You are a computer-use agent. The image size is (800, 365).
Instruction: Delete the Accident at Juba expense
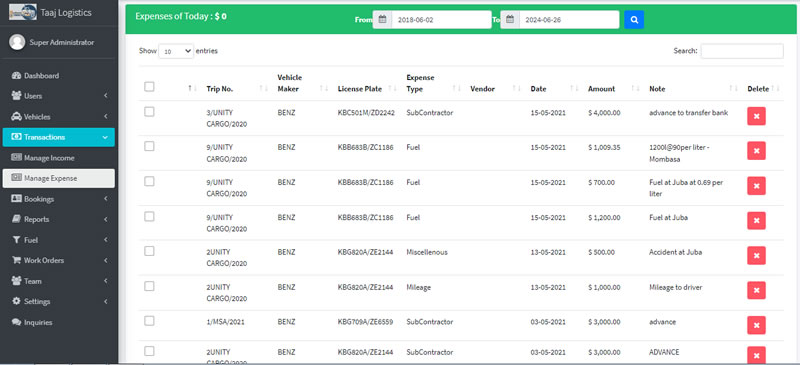coord(756,255)
